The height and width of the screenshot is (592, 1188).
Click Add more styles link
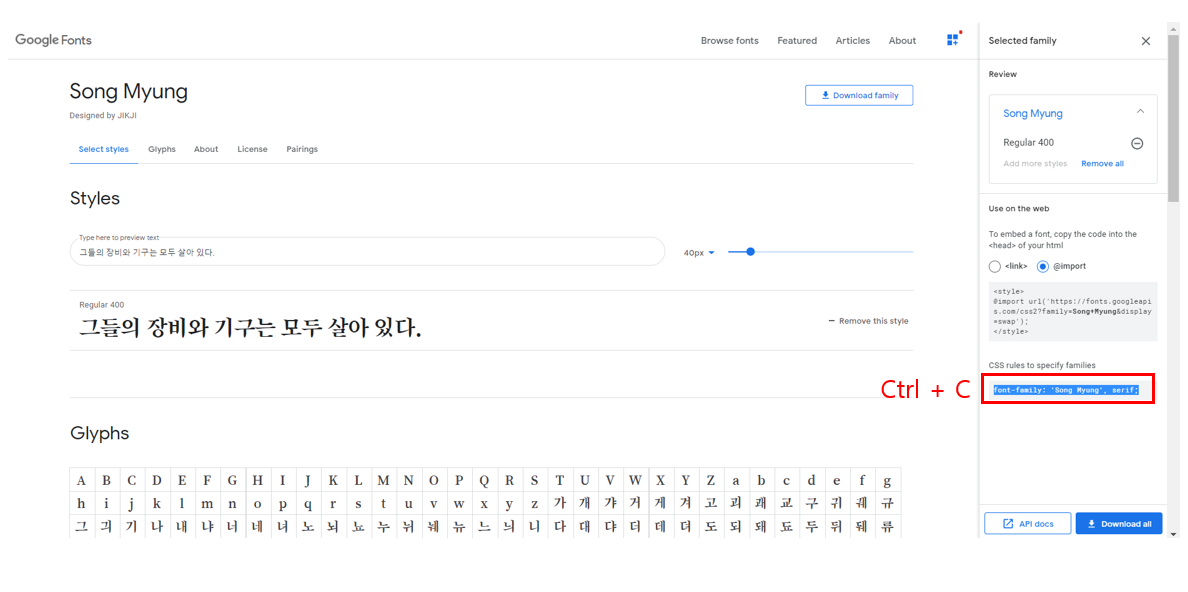tap(1035, 164)
